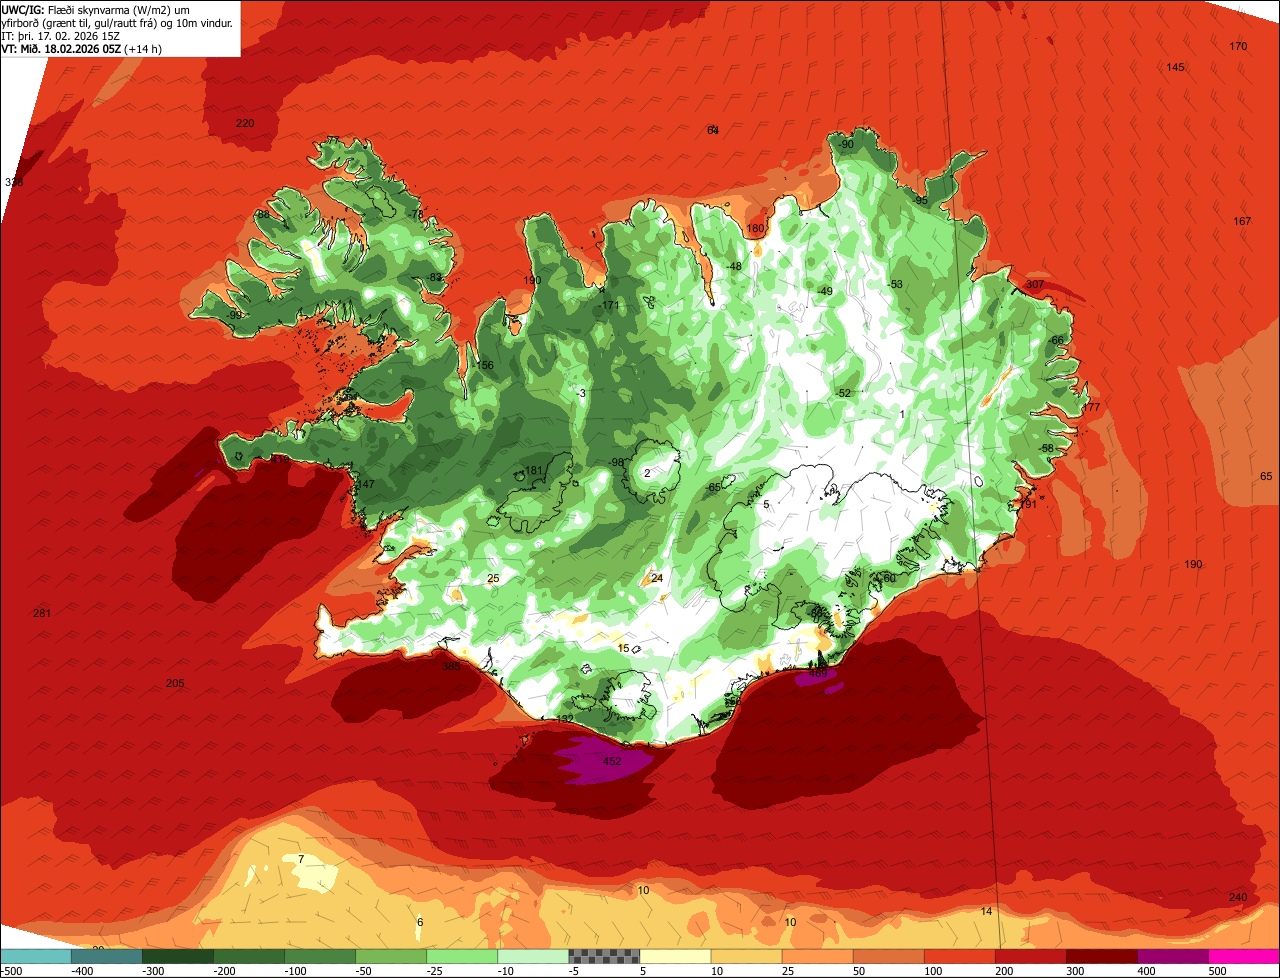Click the light teal -500 to -400 legend swatch
Screen dimensions: 1280x978
(x=36, y=956)
